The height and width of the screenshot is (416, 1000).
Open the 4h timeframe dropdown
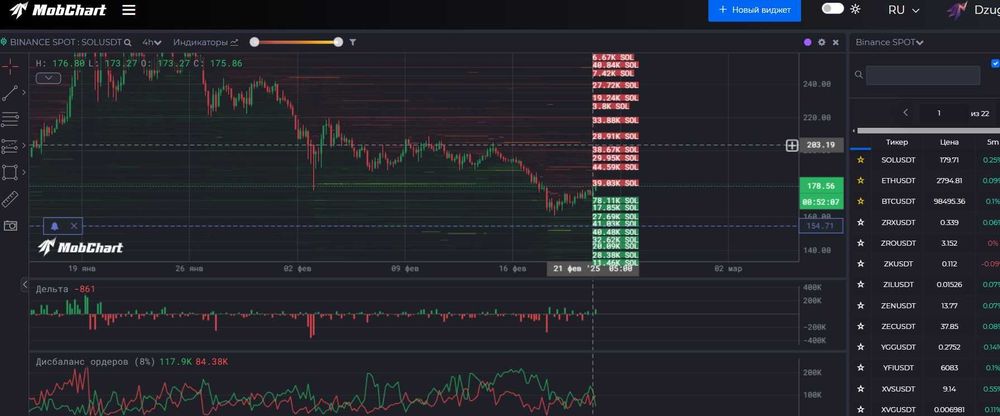coord(152,42)
